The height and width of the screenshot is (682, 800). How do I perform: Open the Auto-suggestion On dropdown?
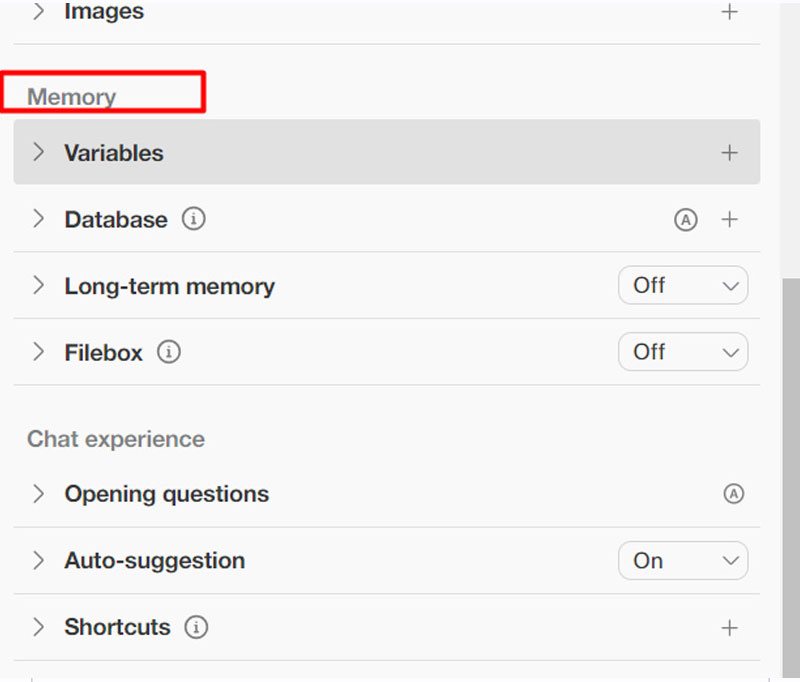pos(683,561)
